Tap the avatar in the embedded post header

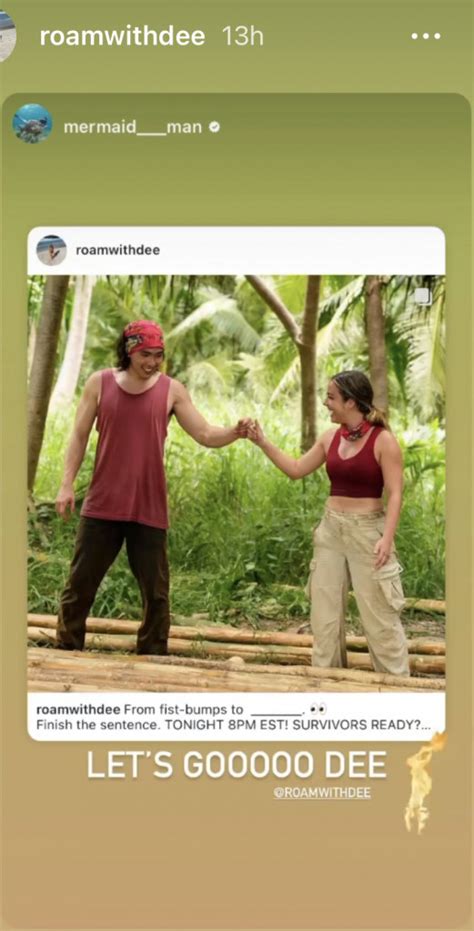[x=52, y=250]
